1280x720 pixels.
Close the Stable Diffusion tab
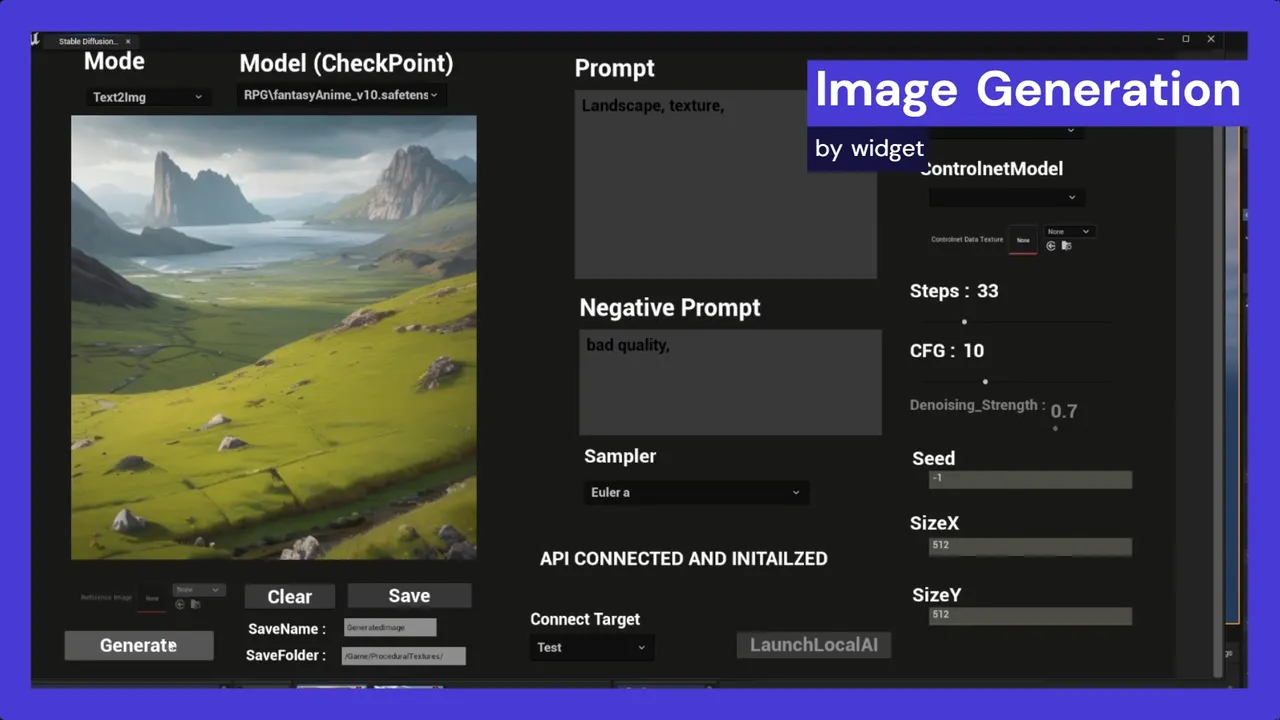click(x=128, y=41)
